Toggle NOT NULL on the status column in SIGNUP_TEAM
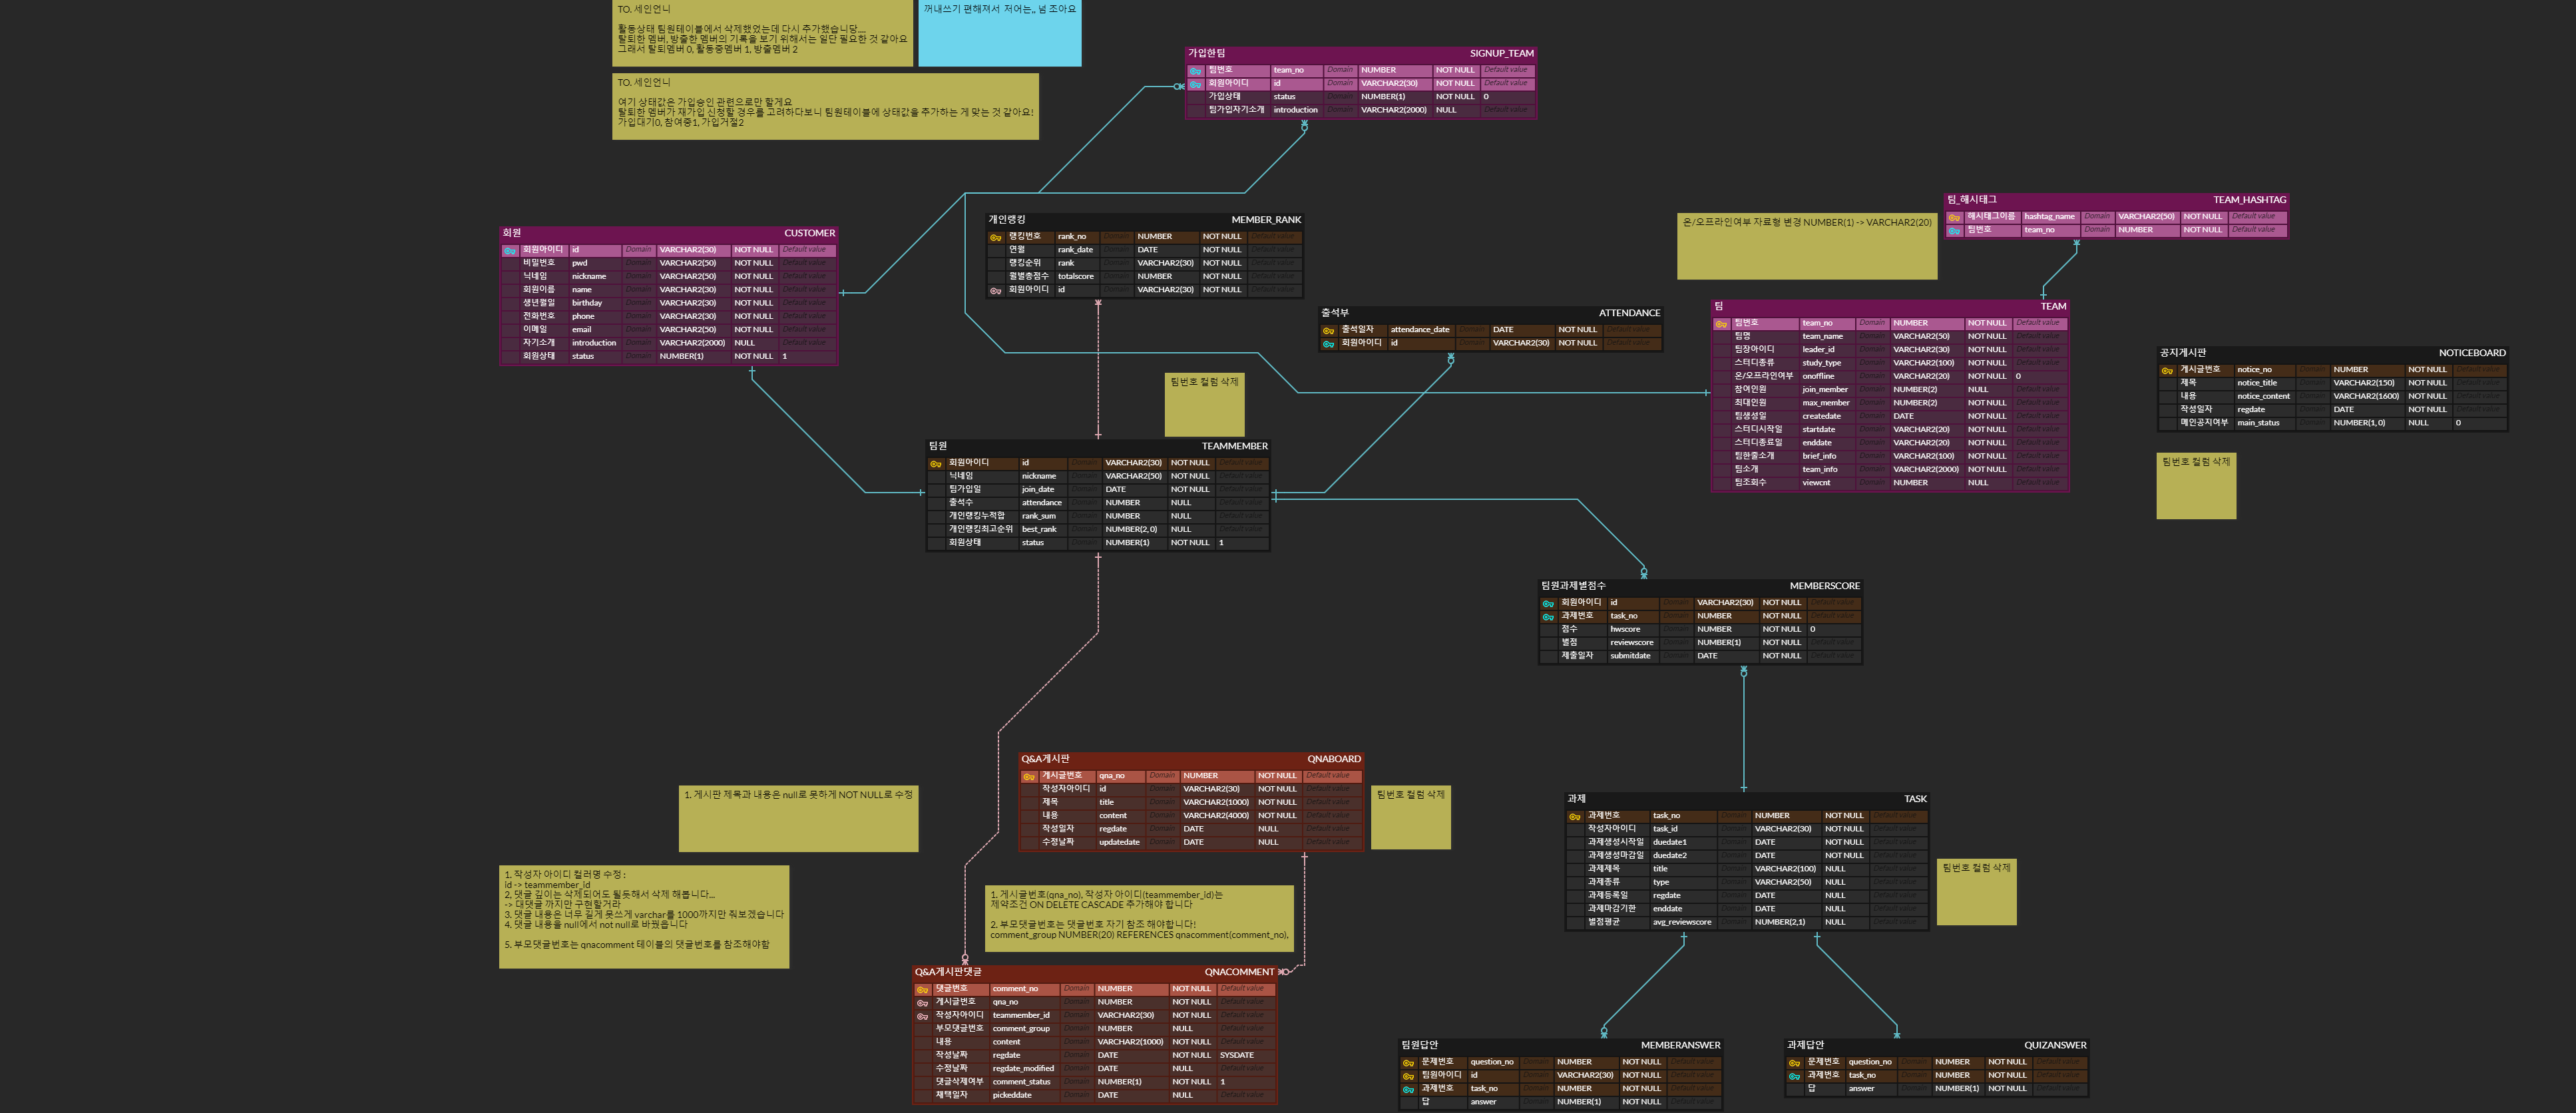Viewport: 2576px width, 1113px height. 1455,96
